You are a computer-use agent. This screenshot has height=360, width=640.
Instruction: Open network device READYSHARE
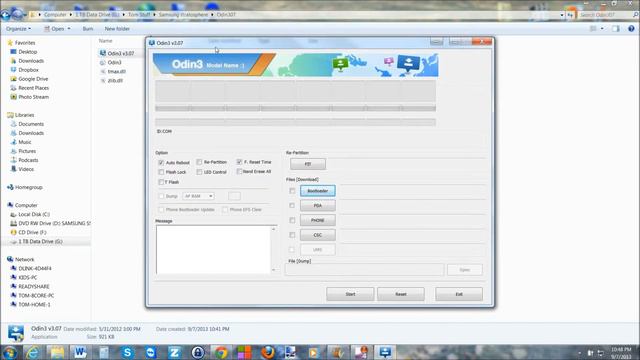(30, 287)
